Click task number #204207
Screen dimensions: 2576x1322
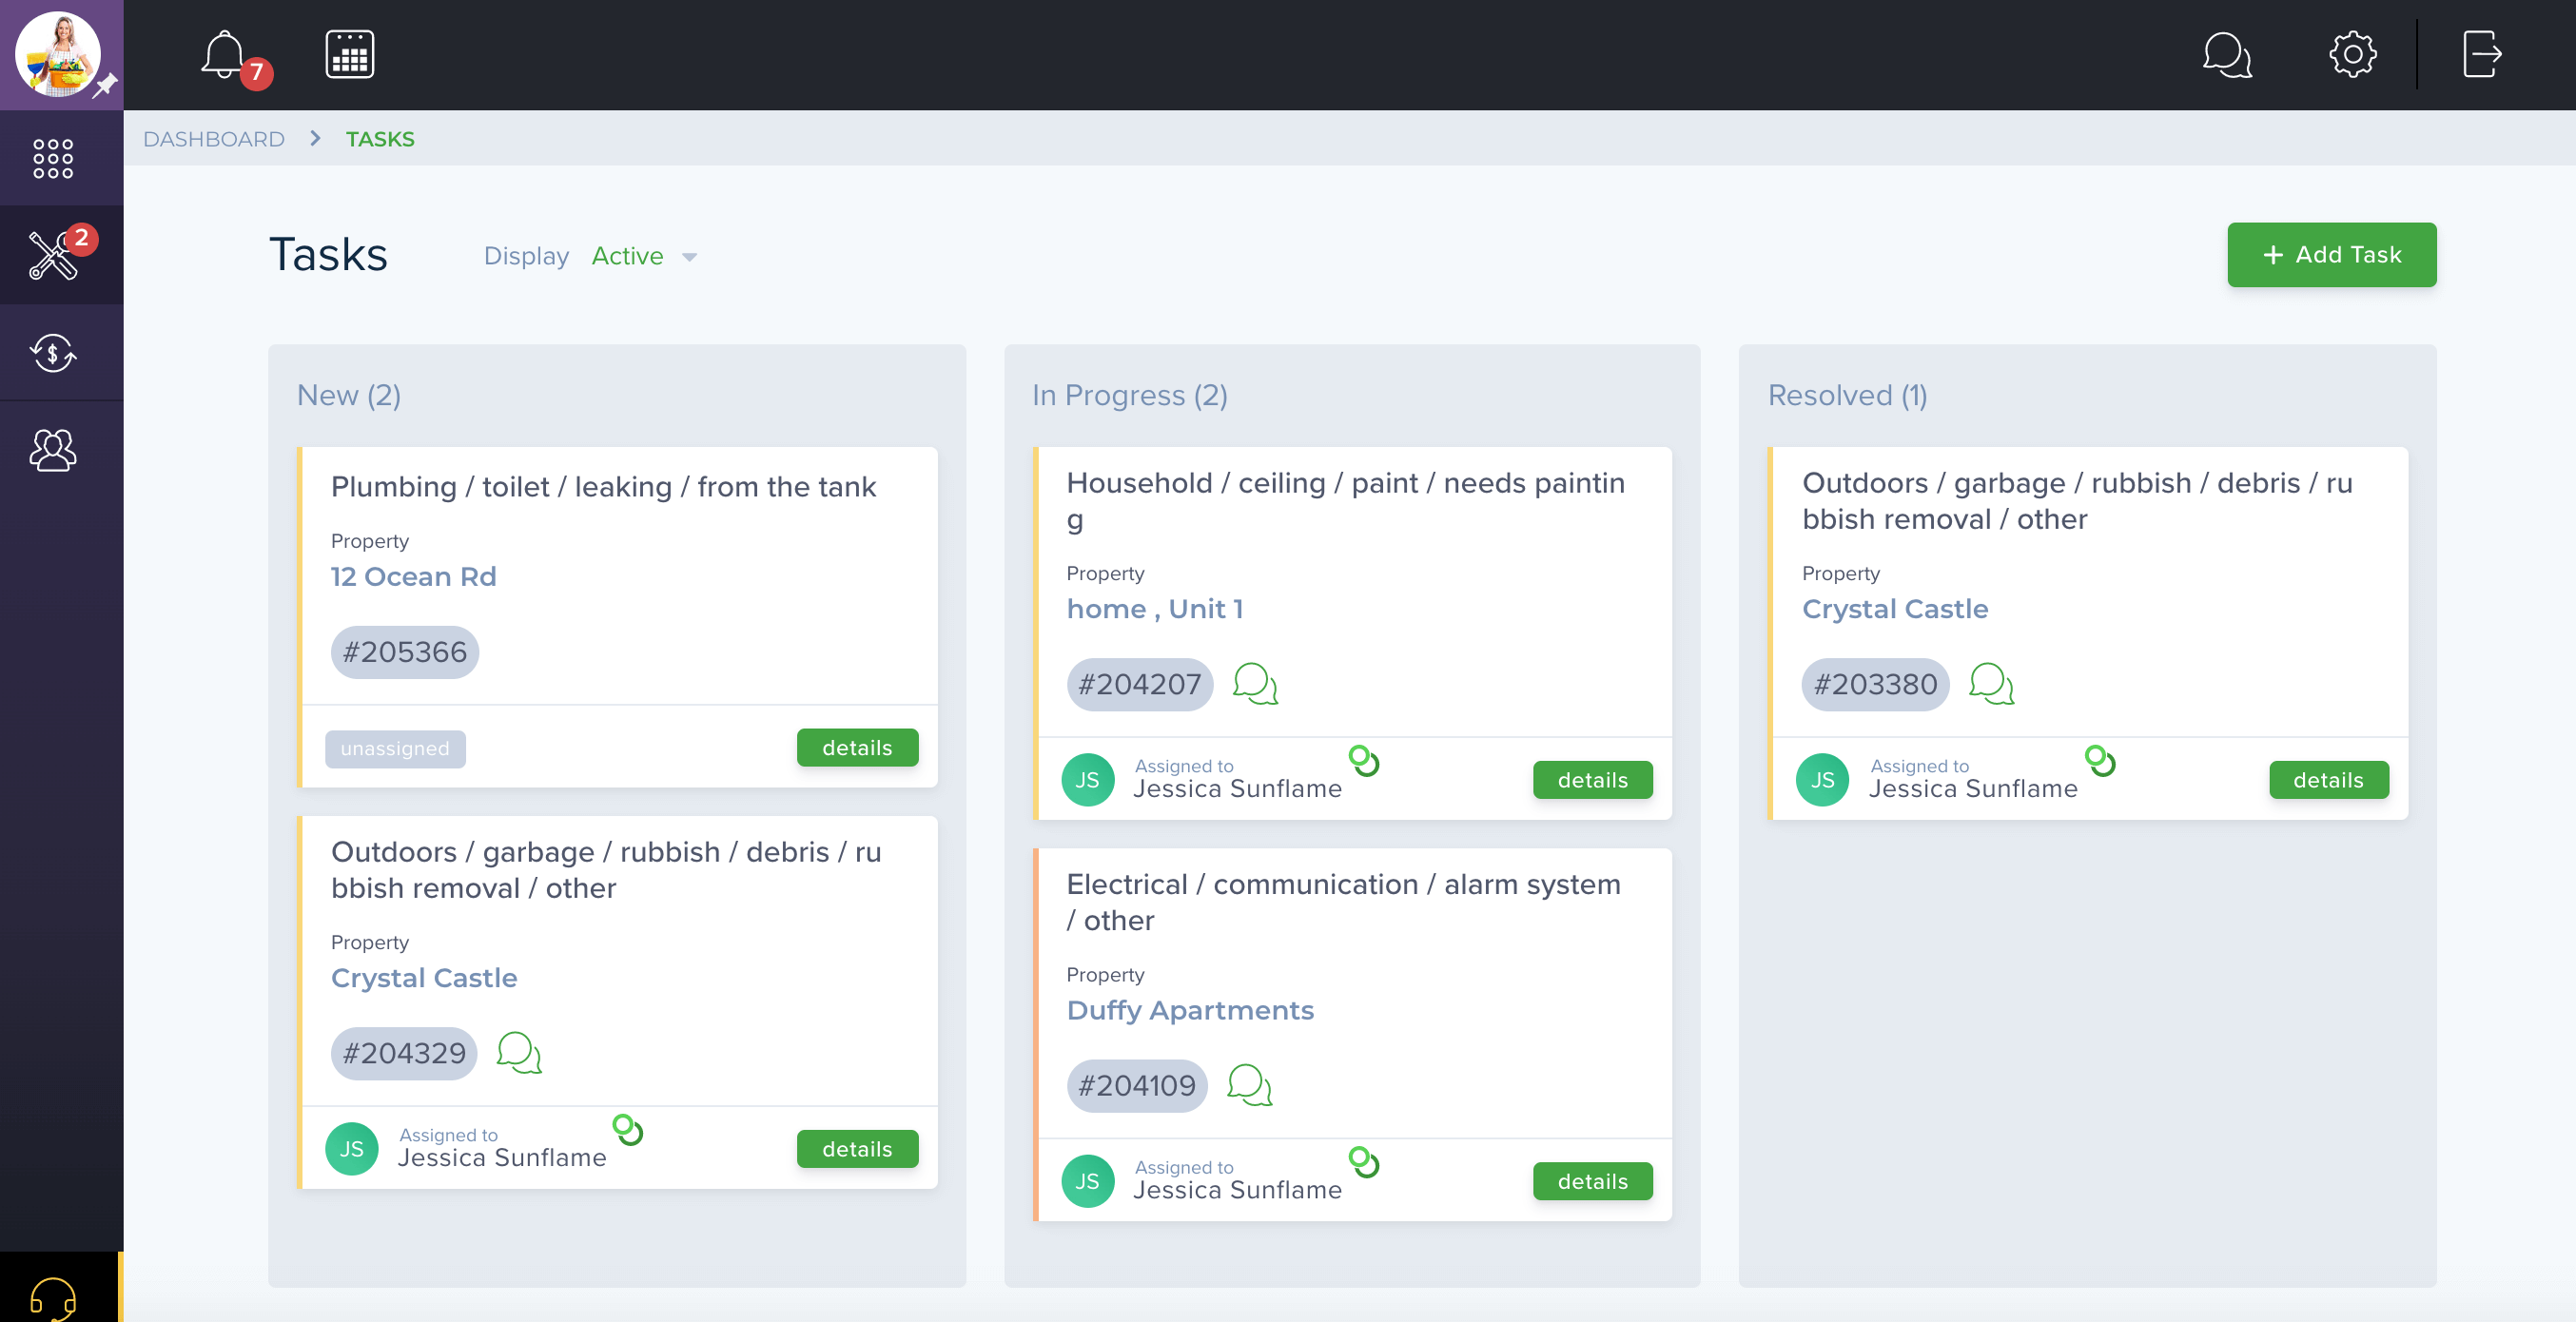click(x=1140, y=684)
